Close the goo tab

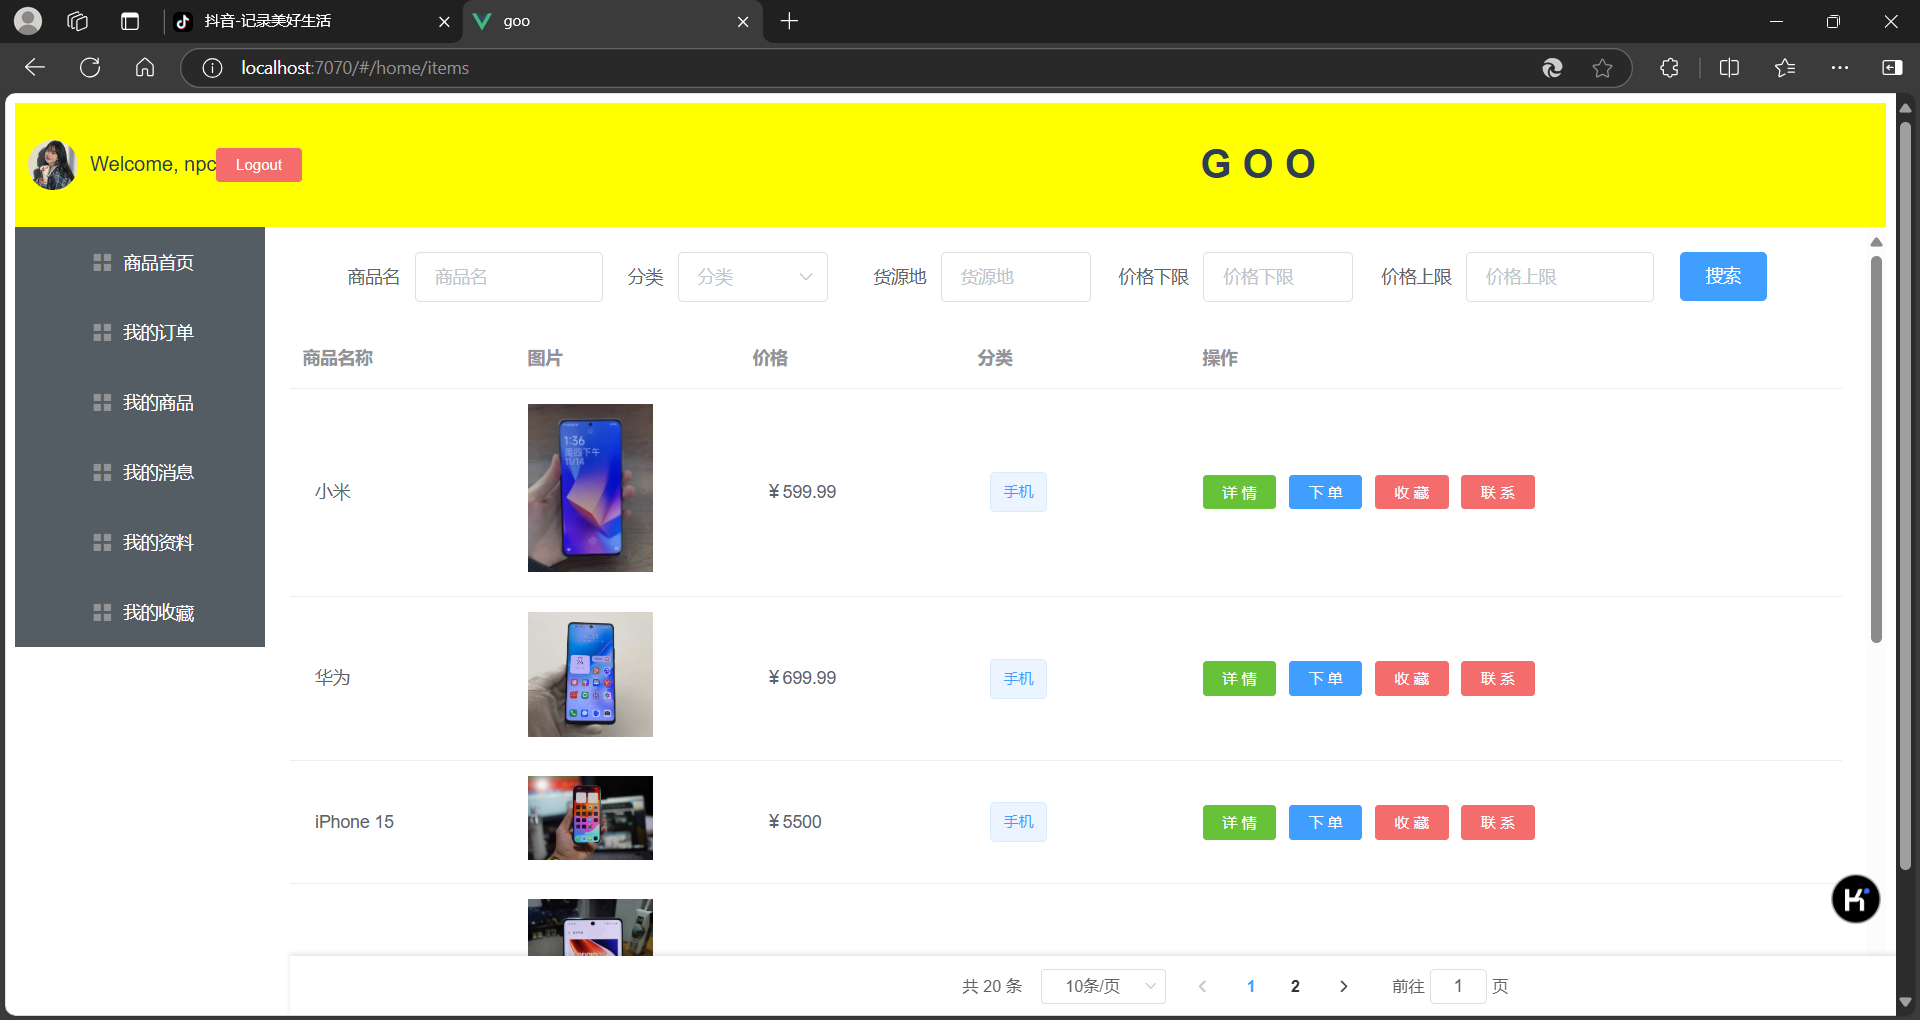(x=743, y=21)
